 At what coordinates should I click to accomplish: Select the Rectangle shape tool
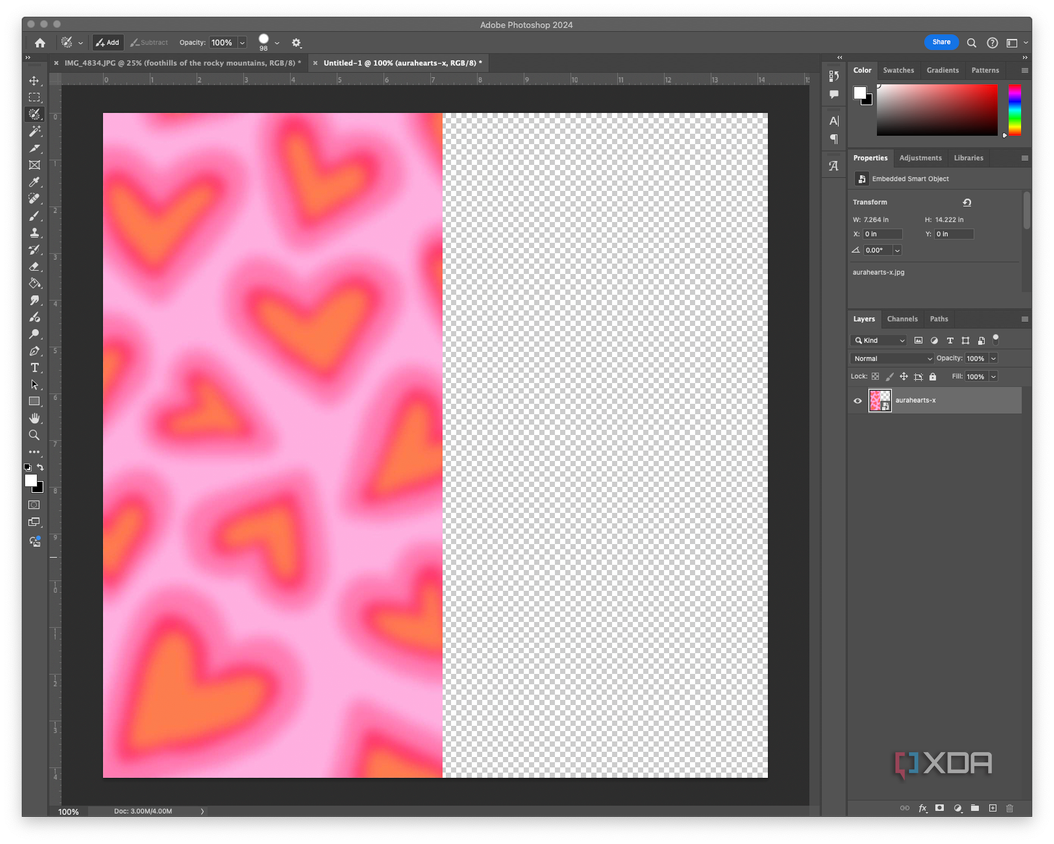click(x=34, y=402)
